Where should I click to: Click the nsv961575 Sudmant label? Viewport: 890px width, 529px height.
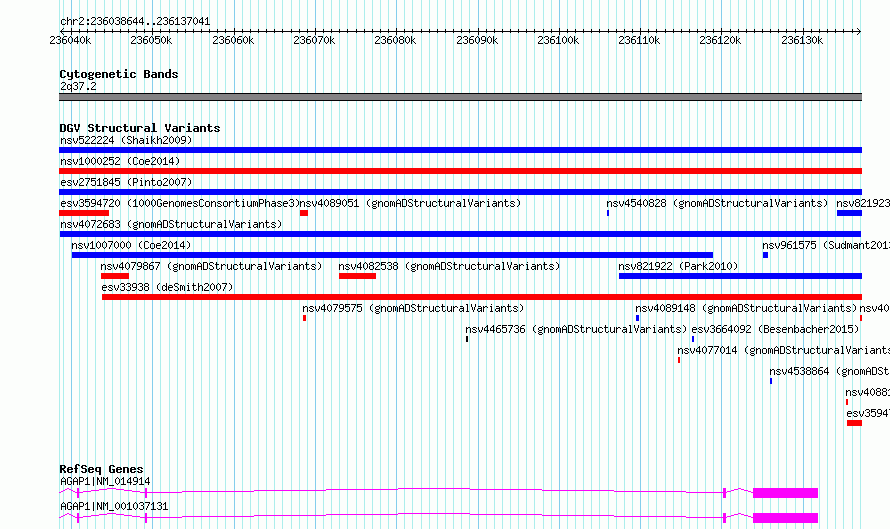(826, 245)
